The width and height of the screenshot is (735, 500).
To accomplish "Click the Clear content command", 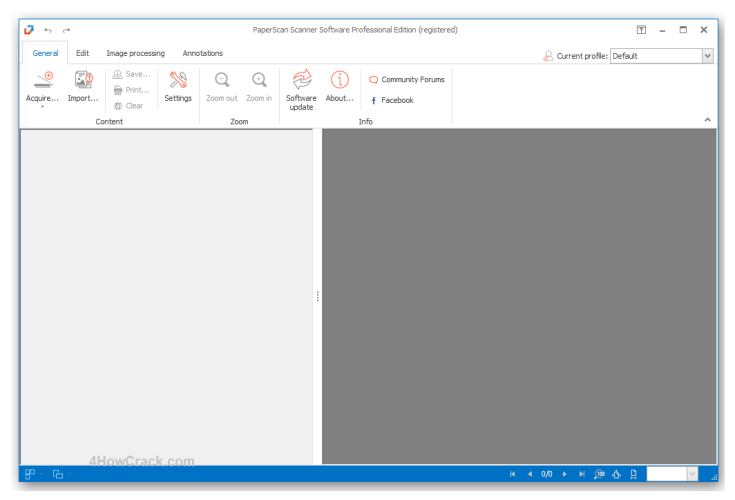I will click(129, 106).
